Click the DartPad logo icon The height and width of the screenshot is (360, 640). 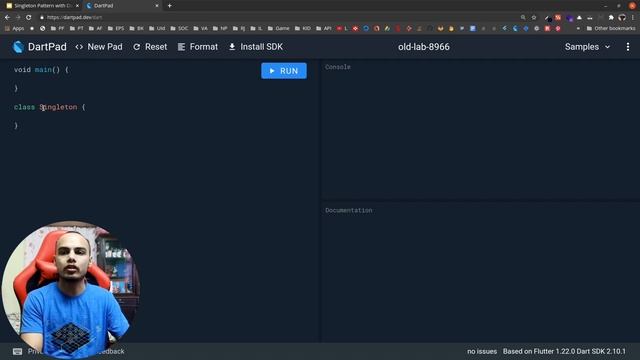click(18, 47)
